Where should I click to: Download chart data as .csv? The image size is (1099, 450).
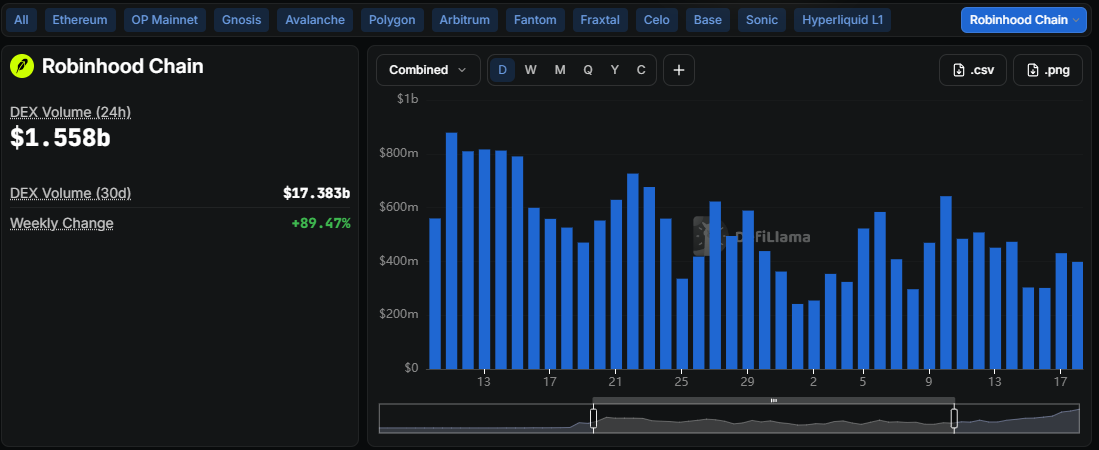pos(973,70)
